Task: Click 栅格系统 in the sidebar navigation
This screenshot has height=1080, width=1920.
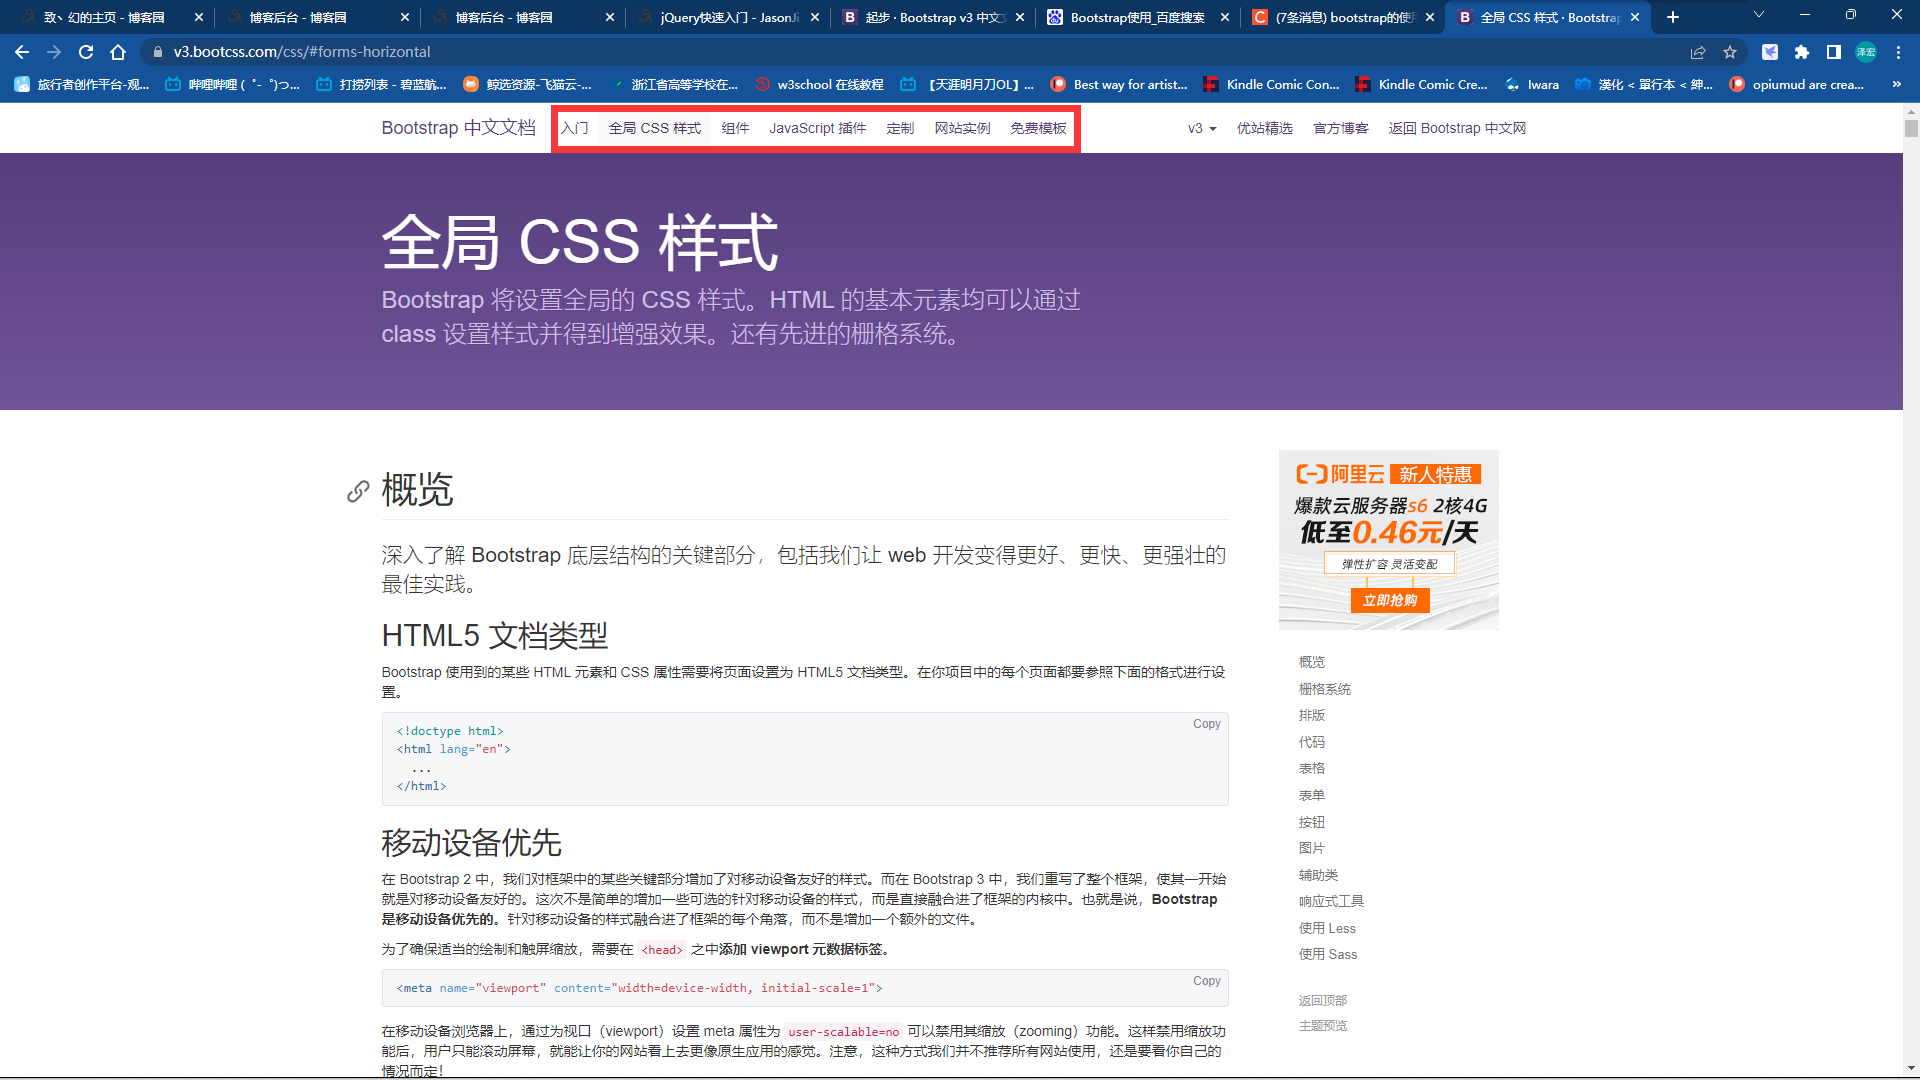Action: click(x=1324, y=689)
